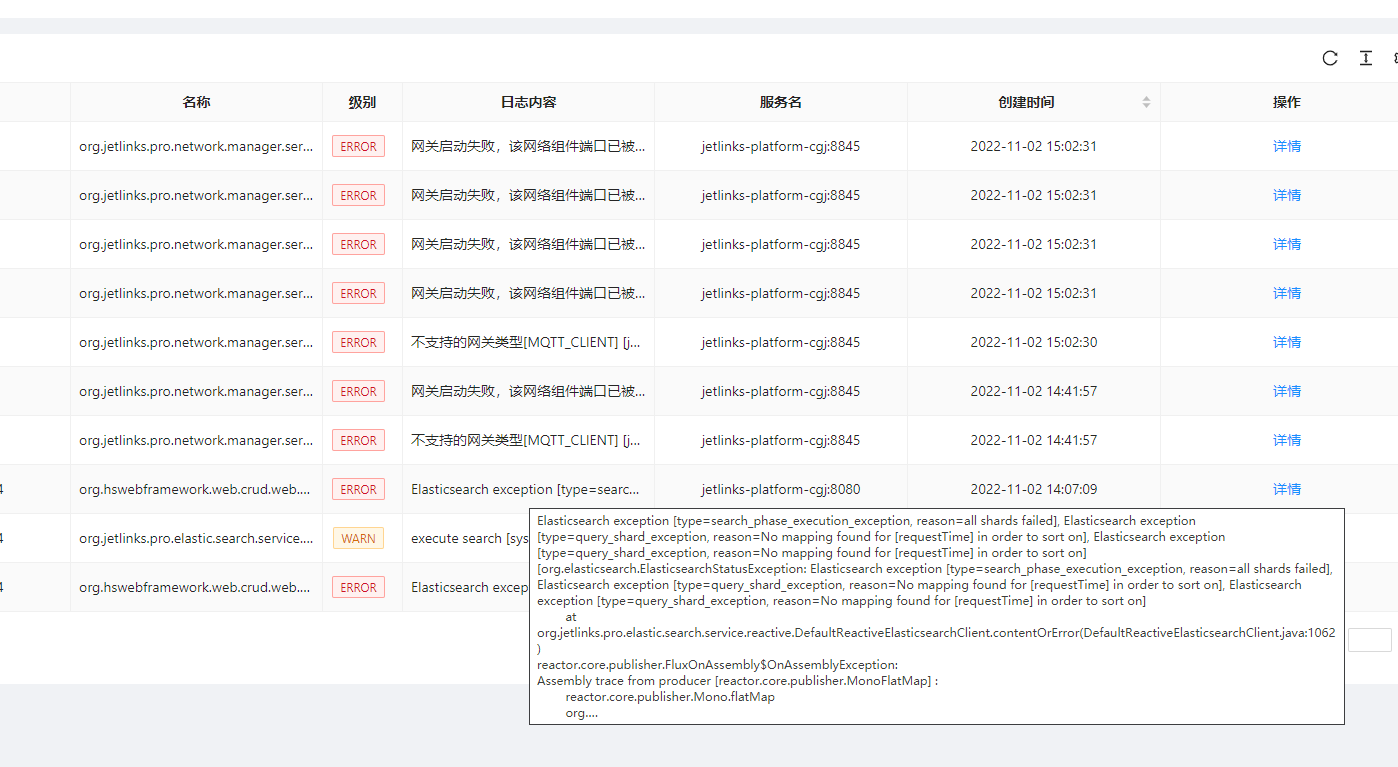Click the ERROR tag on the first row

358,146
